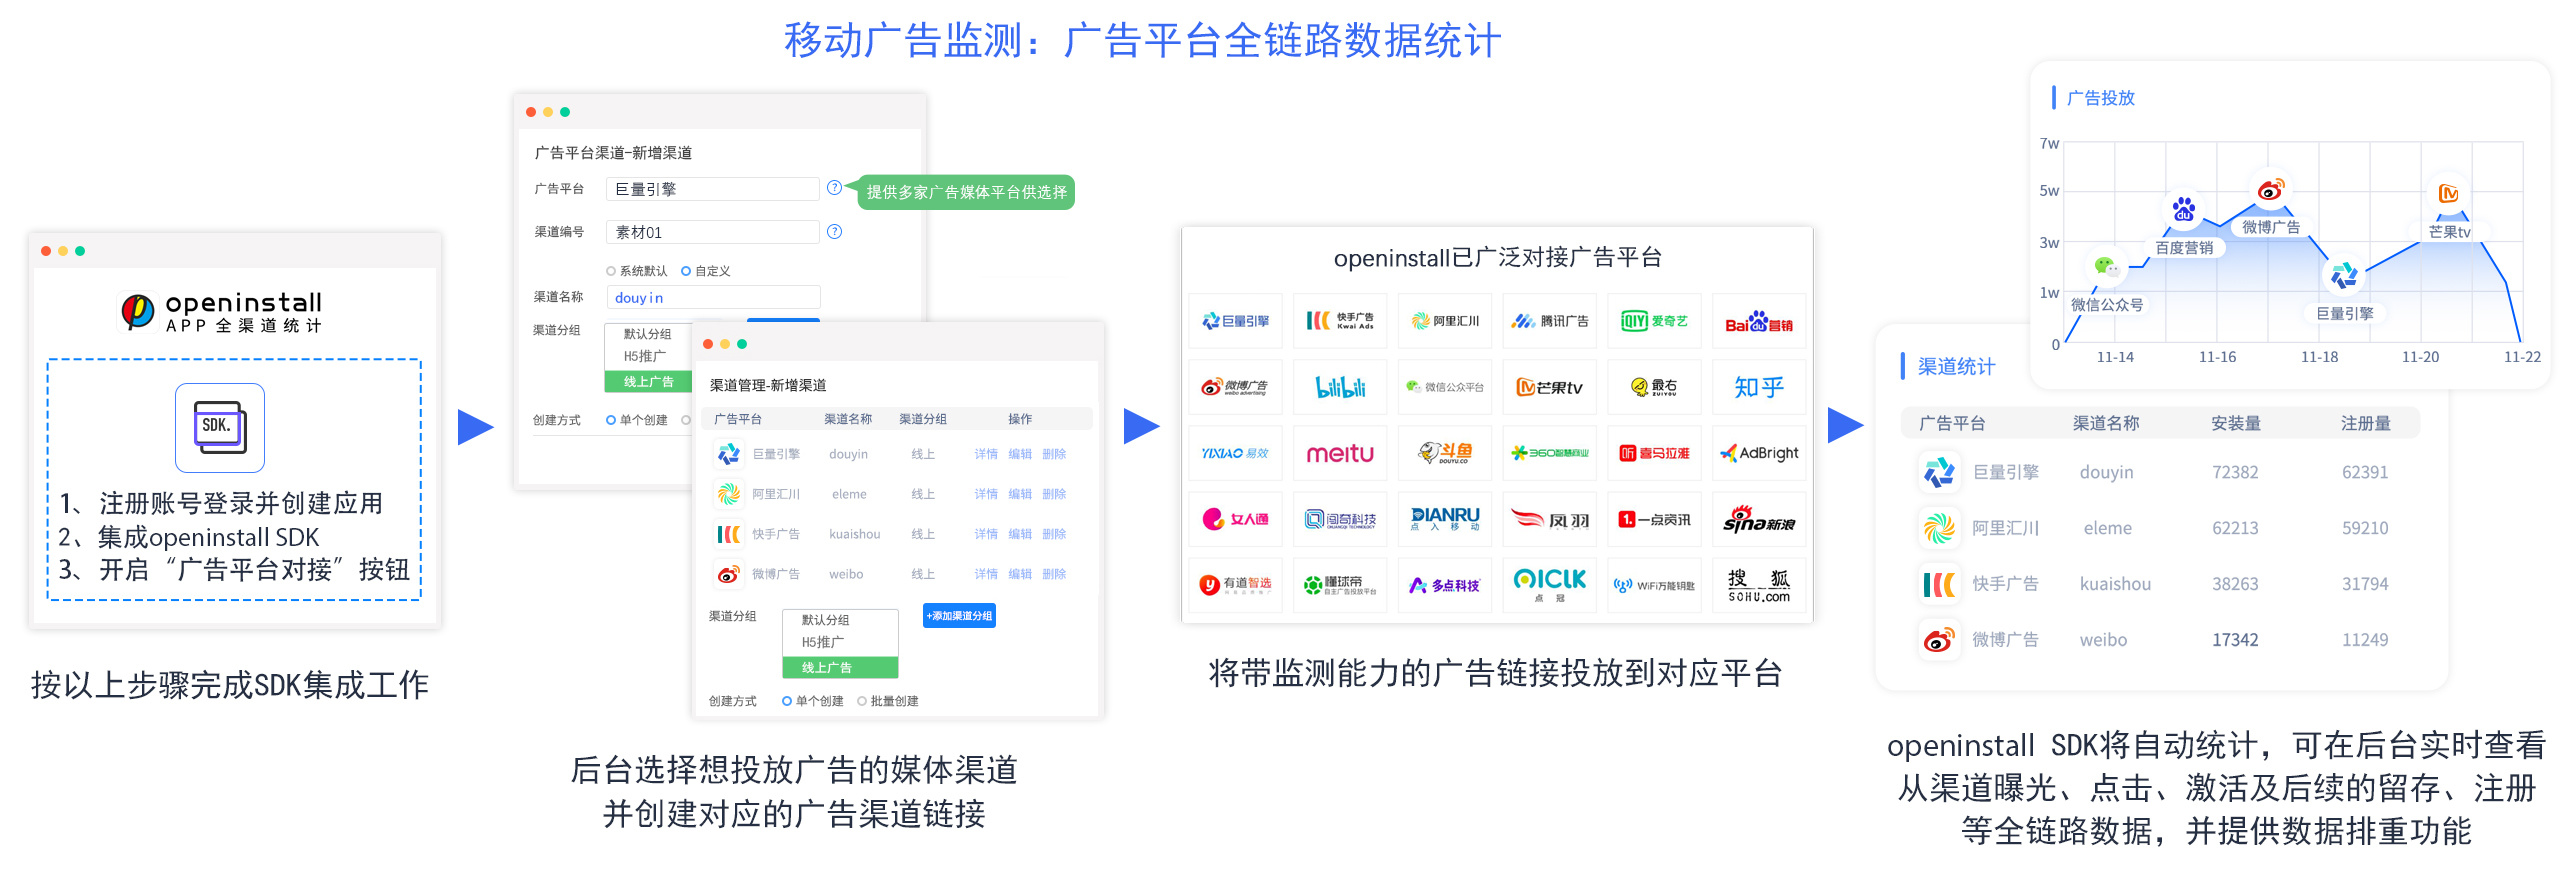Select the DIANRU 点入移动 logo tile
2573x873 pixels.
(x=1445, y=519)
